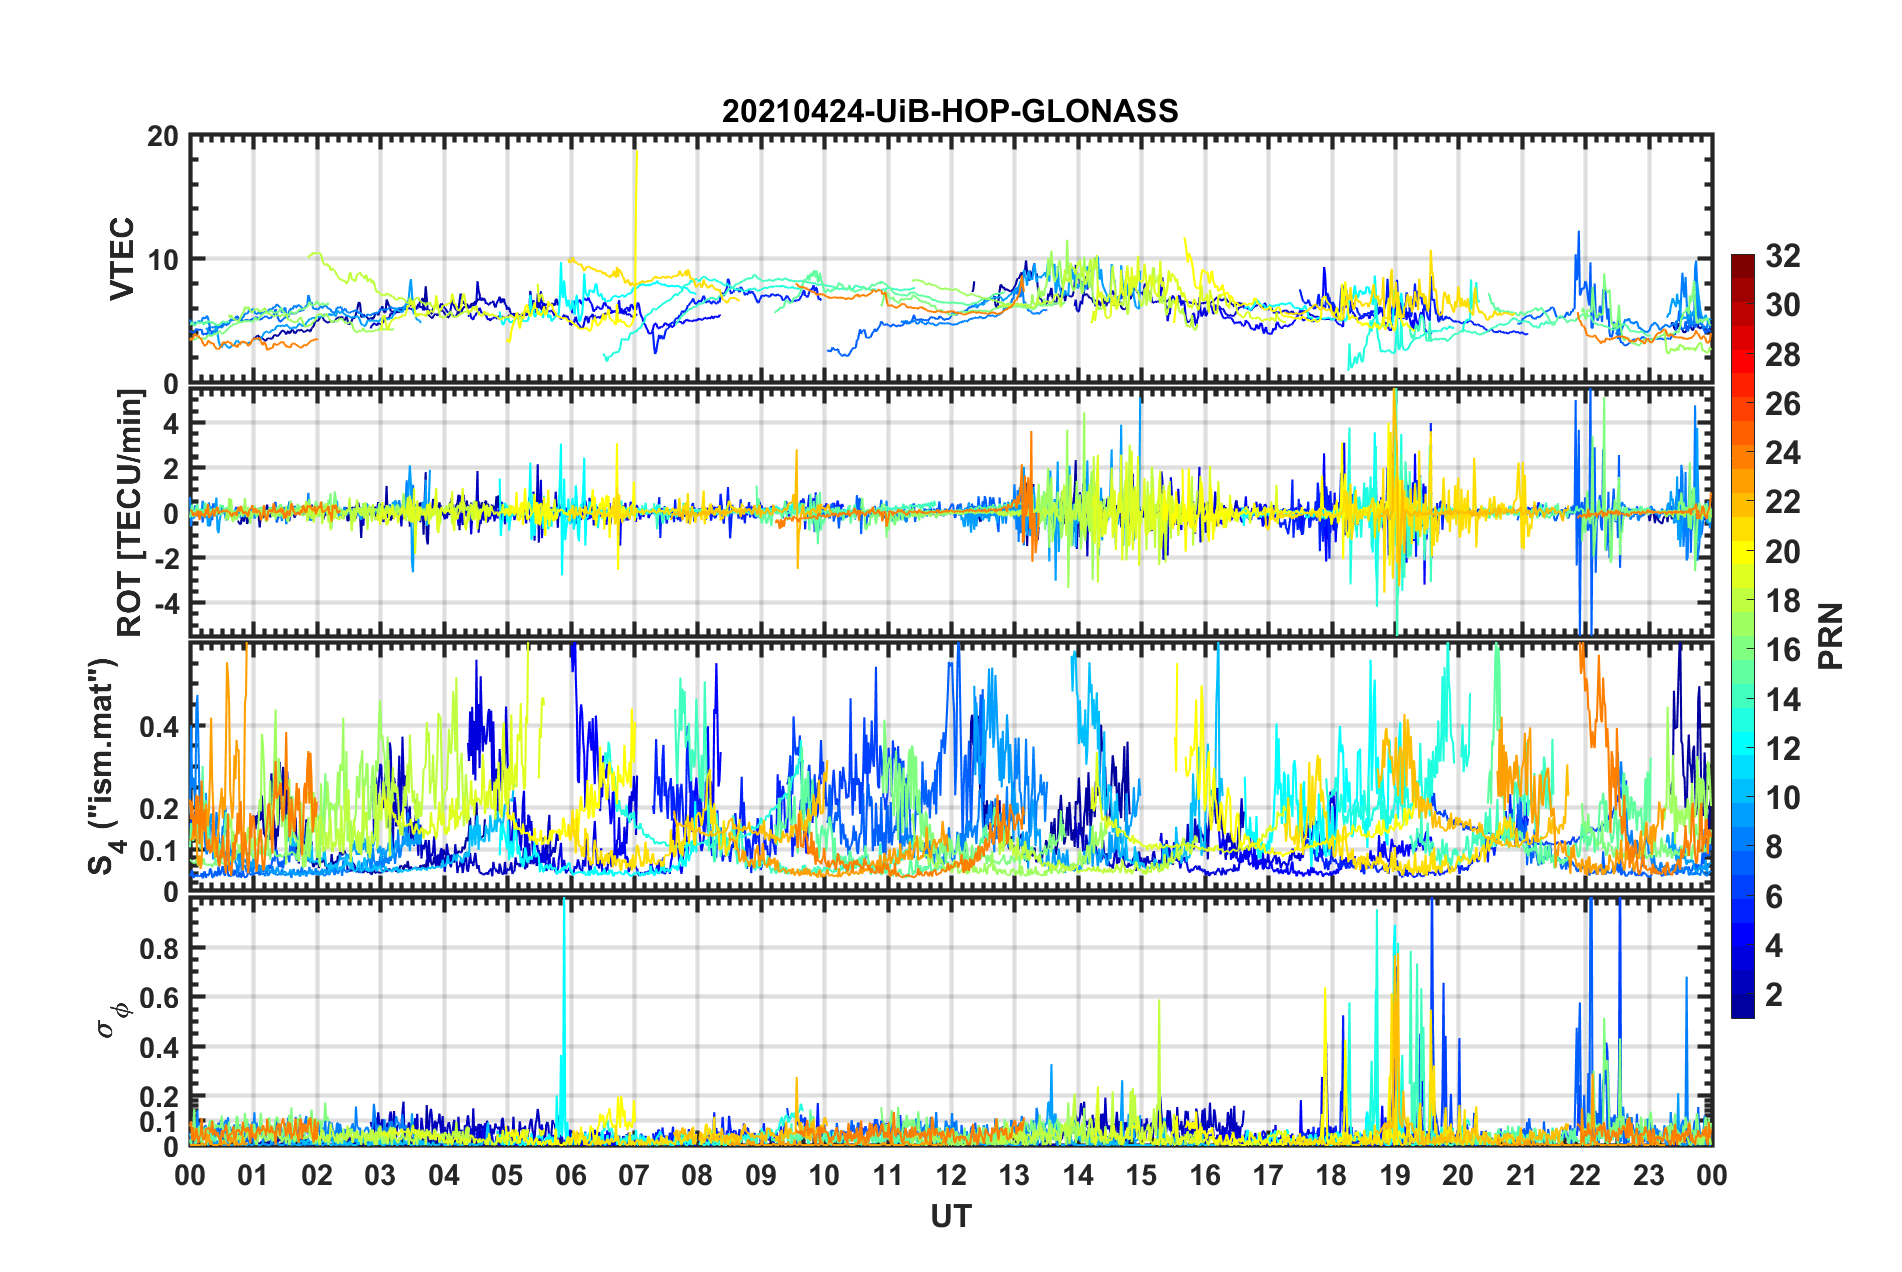Click the PRN colorbar gradient strip

click(x=1742, y=636)
